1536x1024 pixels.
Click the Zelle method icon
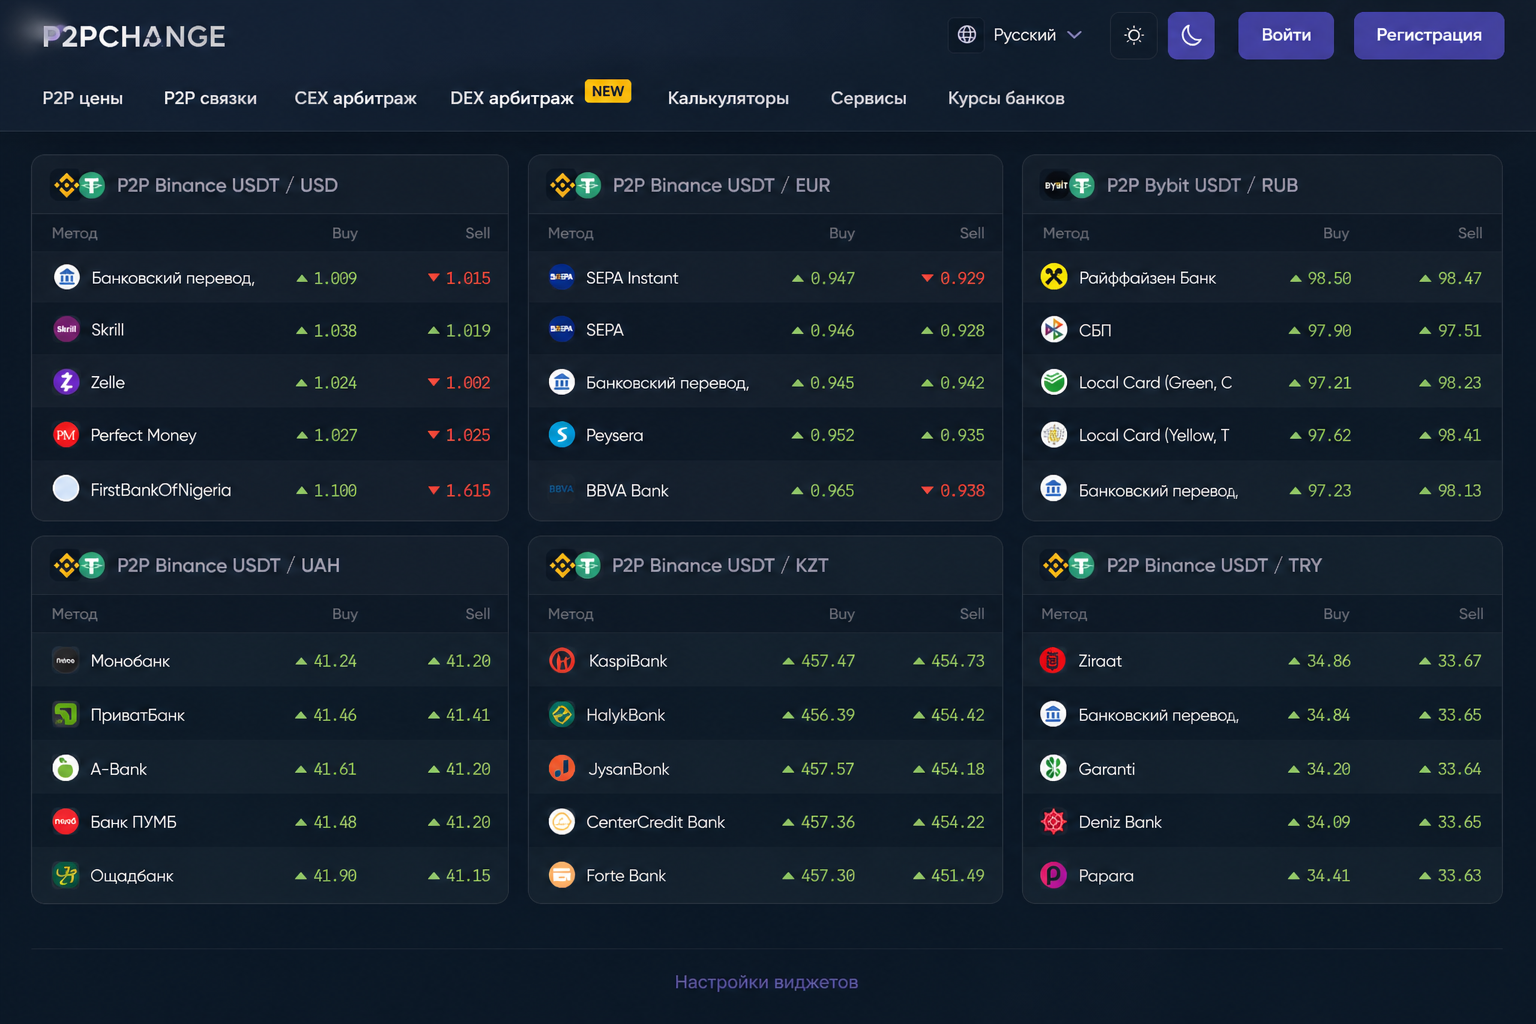[x=66, y=382]
